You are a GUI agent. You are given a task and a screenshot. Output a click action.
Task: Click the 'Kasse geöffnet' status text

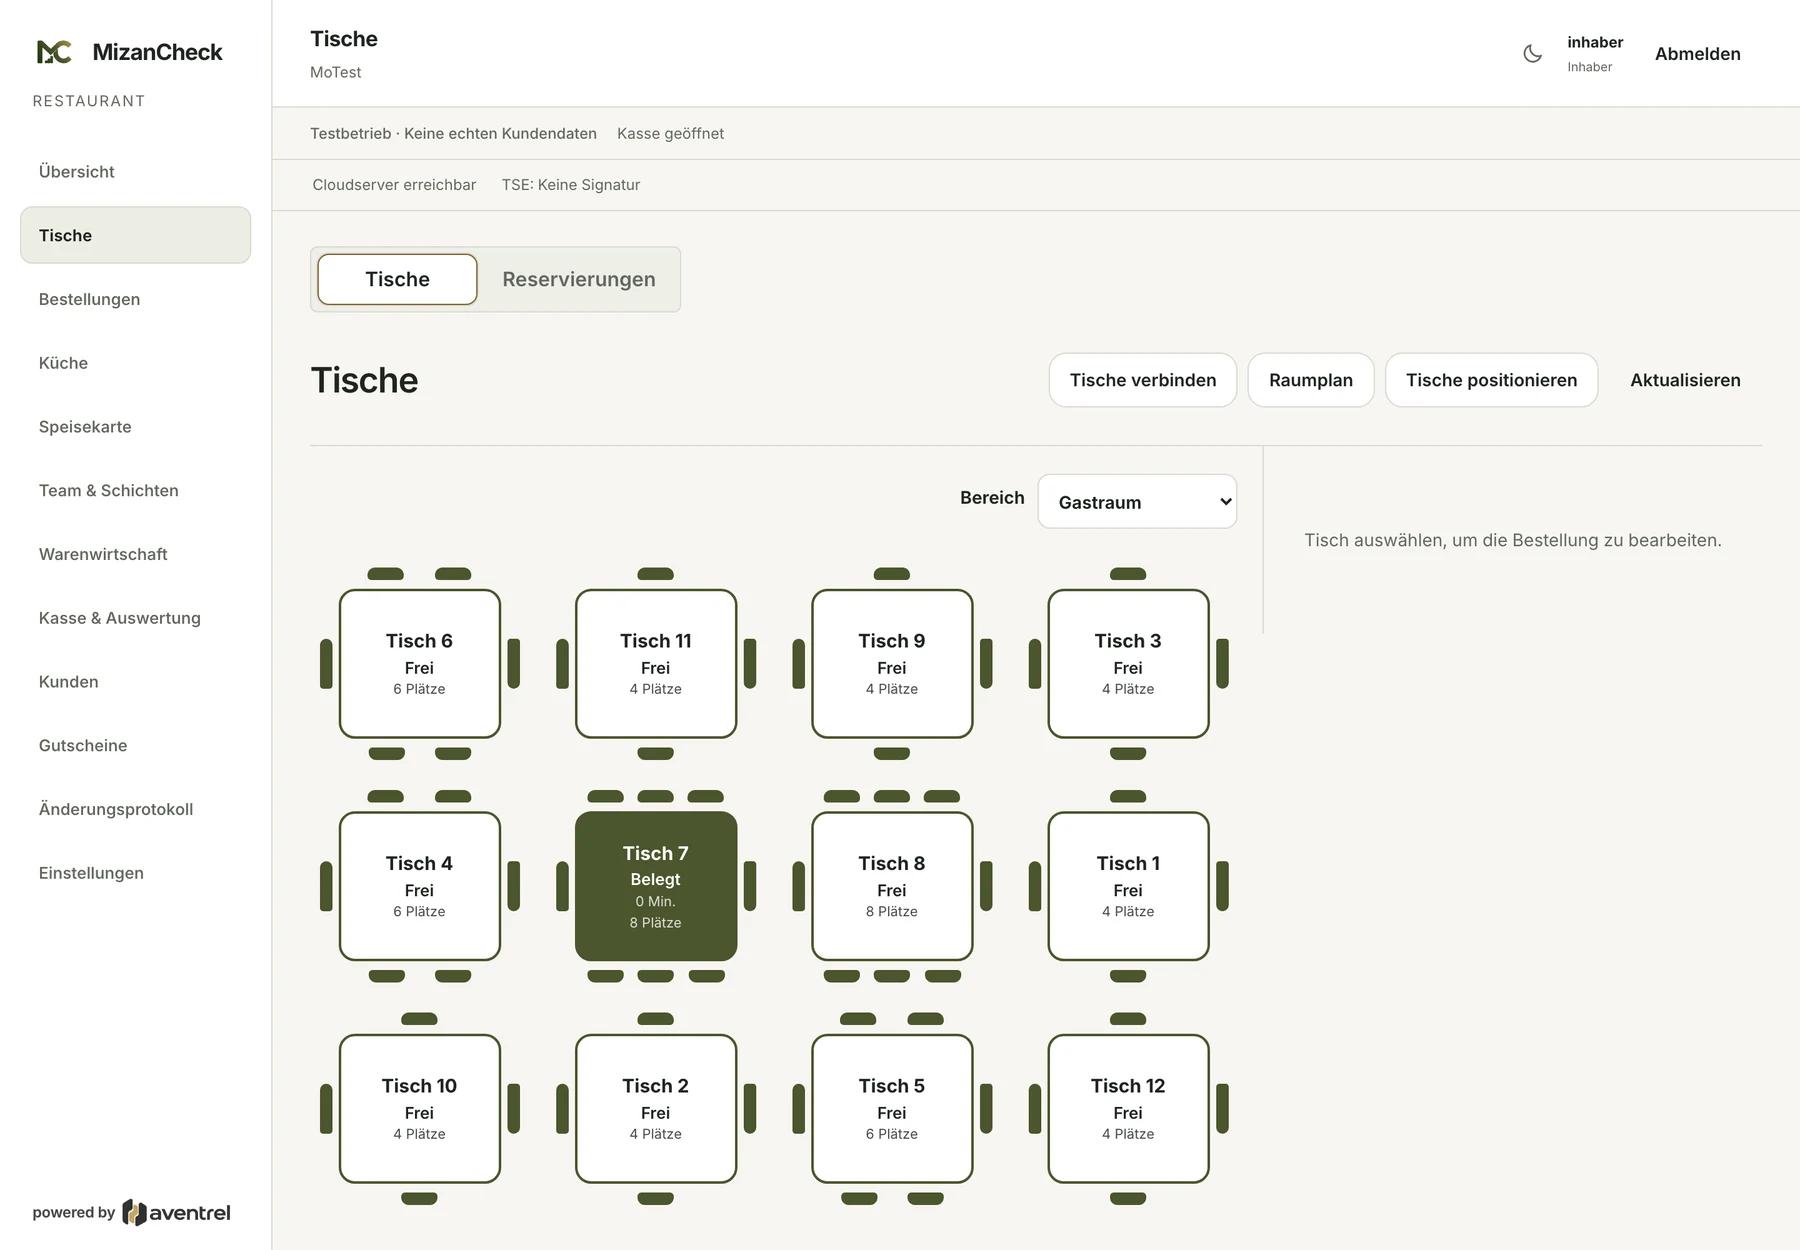(x=670, y=134)
